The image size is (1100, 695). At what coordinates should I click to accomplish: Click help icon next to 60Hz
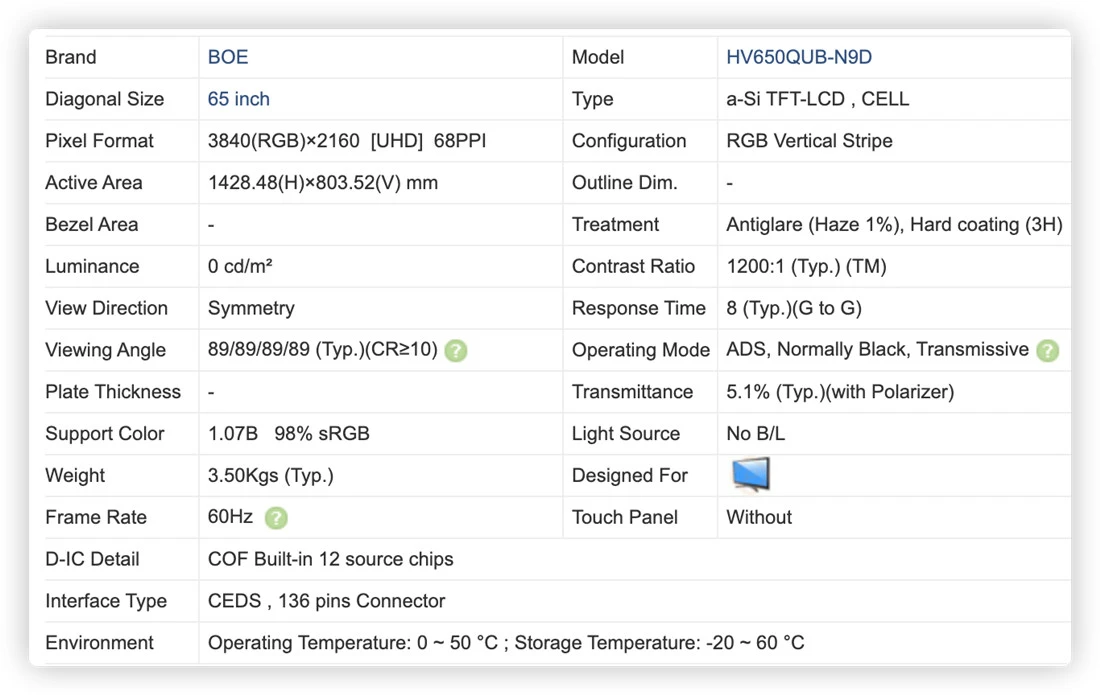pyautogui.click(x=276, y=518)
